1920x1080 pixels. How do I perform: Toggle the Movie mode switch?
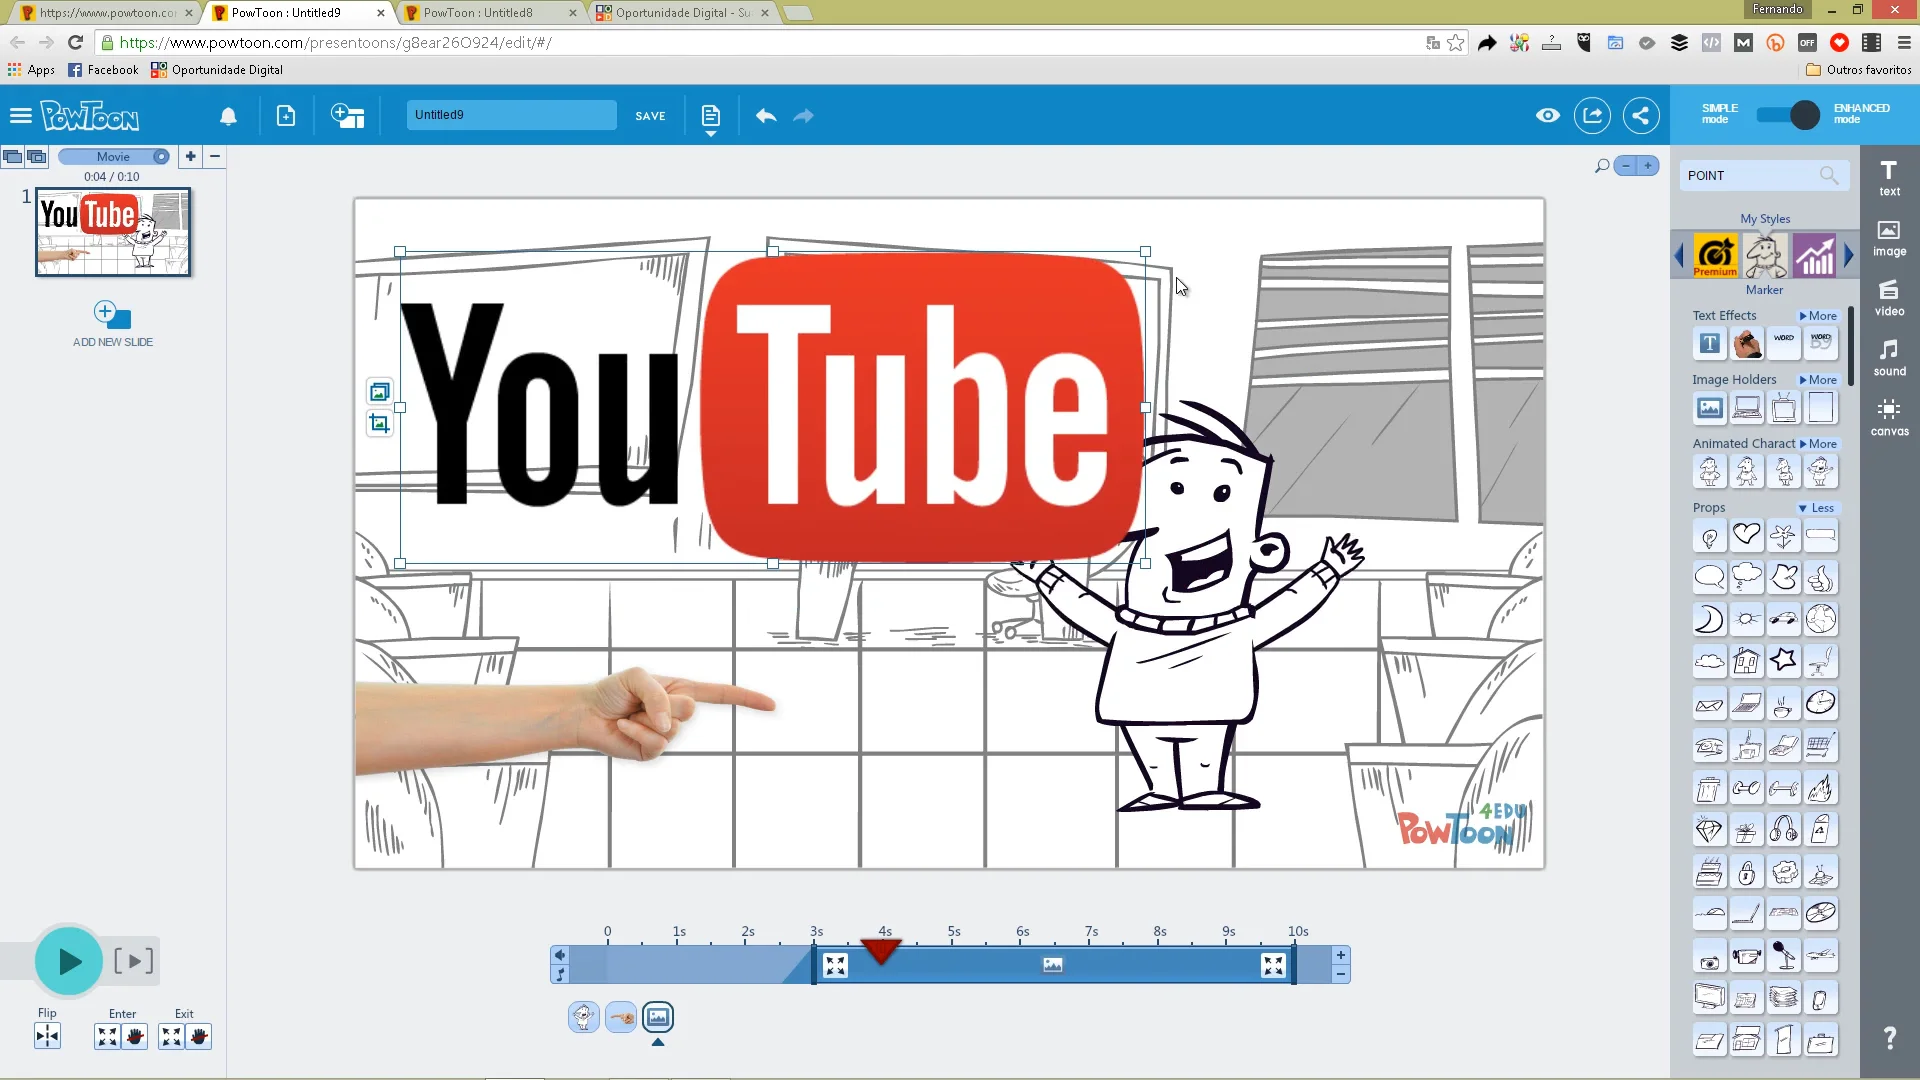tap(160, 157)
